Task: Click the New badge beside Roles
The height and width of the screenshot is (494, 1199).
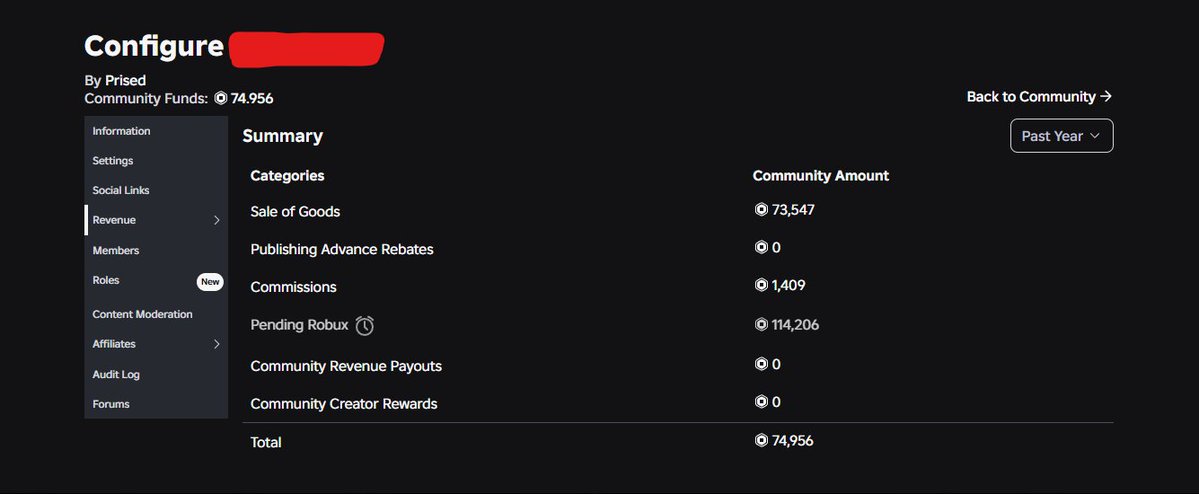Action: point(210,281)
